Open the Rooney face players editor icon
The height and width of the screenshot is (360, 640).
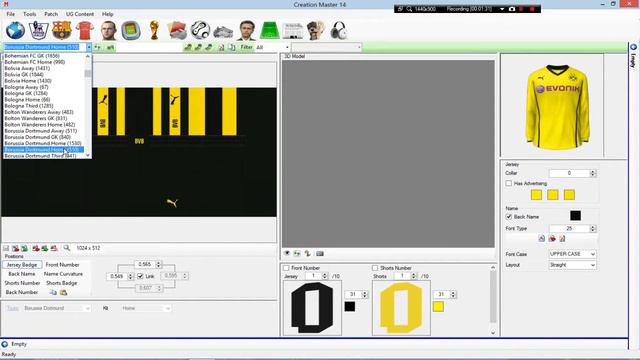click(x=108, y=30)
